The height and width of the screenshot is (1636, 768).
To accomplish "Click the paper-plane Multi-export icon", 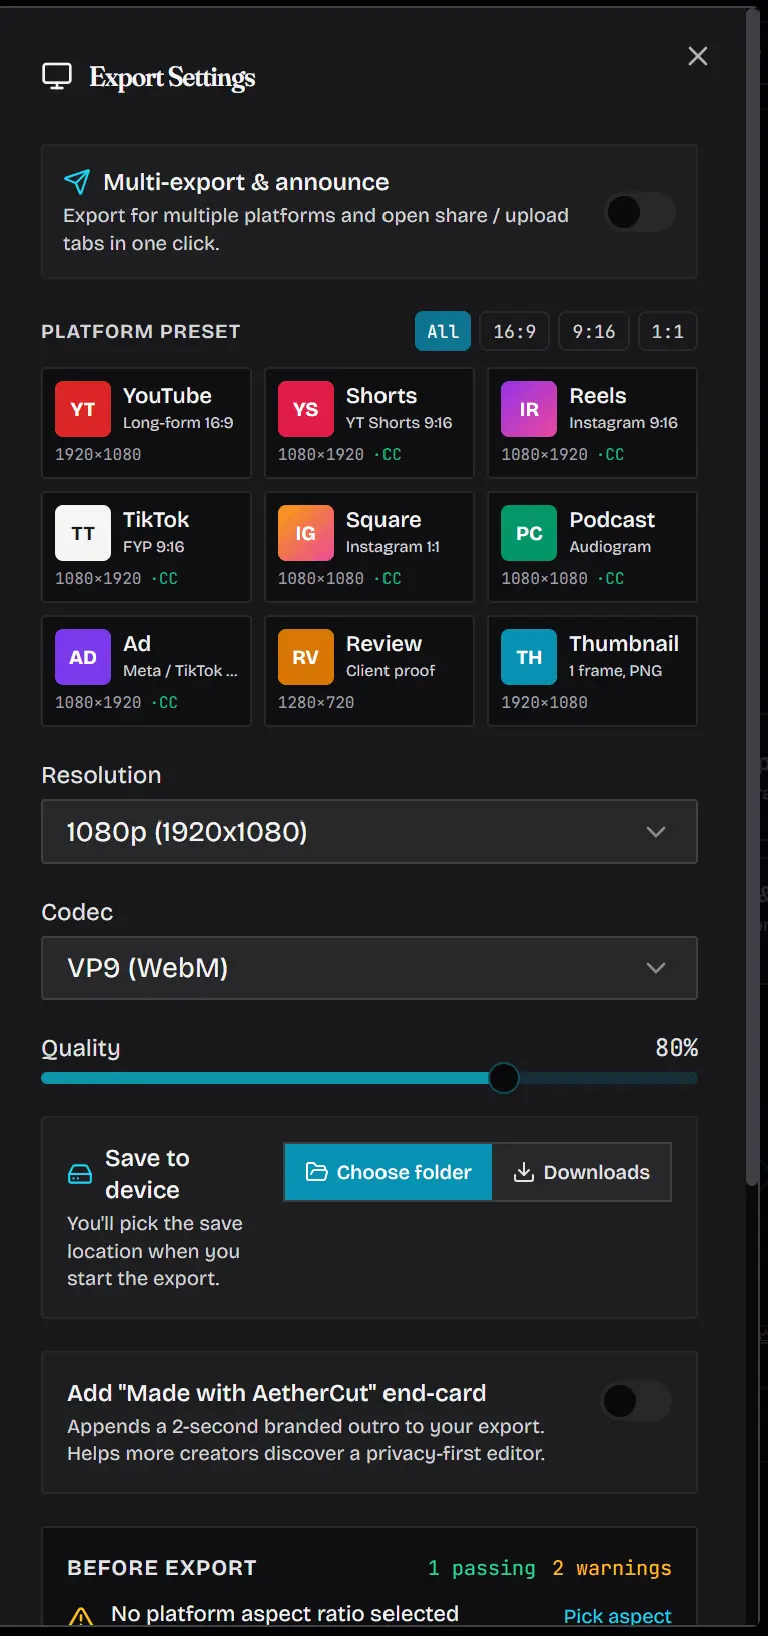I will 77,181.
